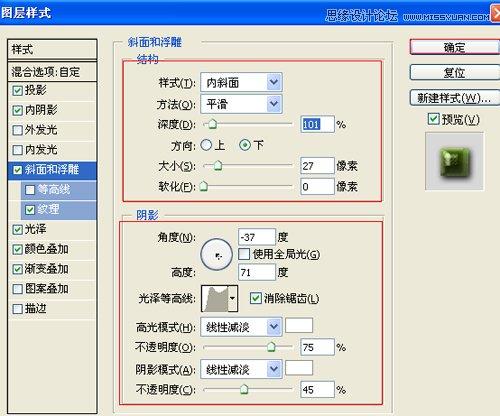Open the 样式 style dropdown showing 内斜面
The height and width of the screenshot is (416, 500).
click(x=241, y=82)
